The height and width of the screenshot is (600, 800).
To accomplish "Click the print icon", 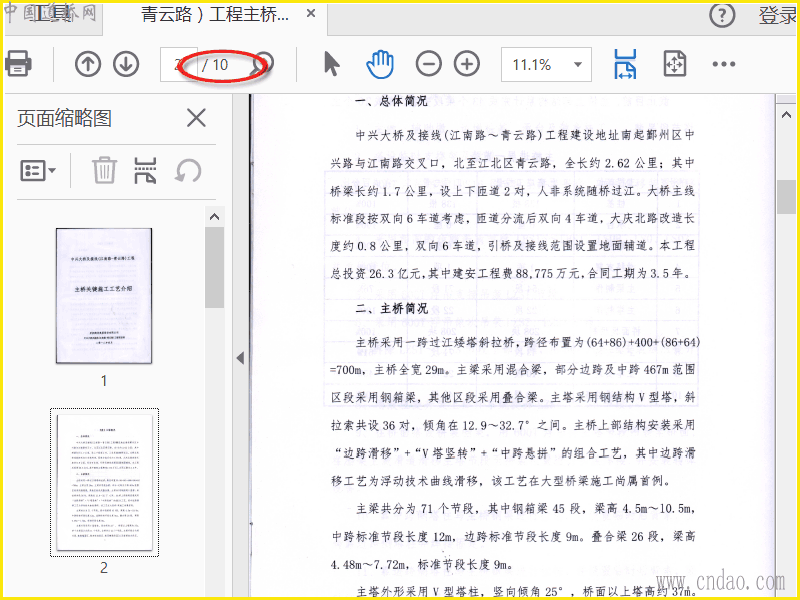I will point(18,64).
